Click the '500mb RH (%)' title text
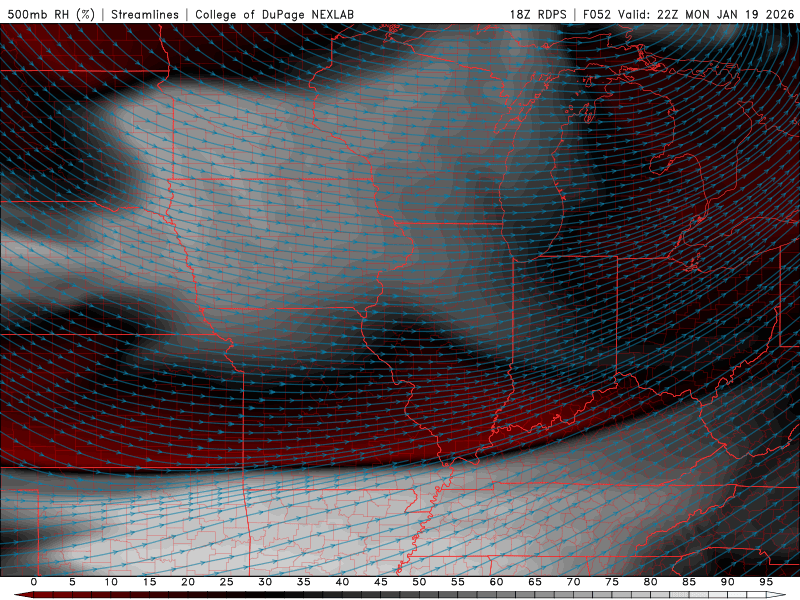Image resolution: width=800 pixels, height=600 pixels. (51, 14)
